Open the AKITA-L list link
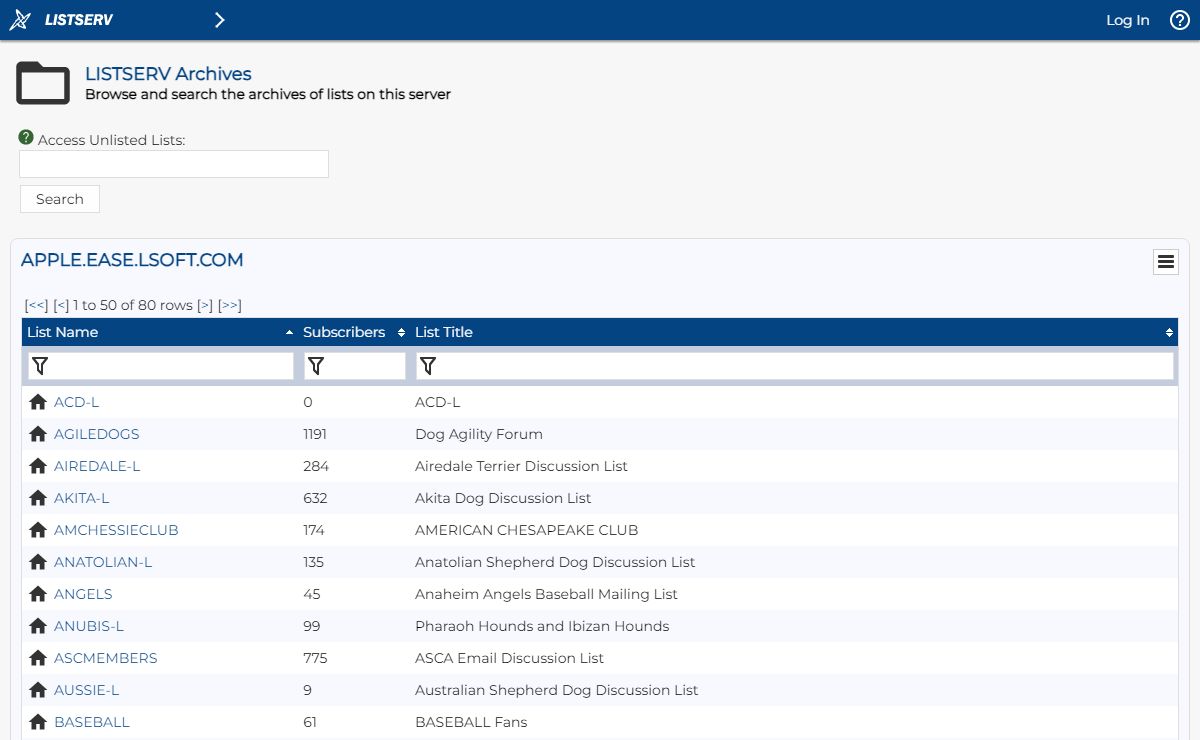The image size is (1200, 740). (82, 498)
